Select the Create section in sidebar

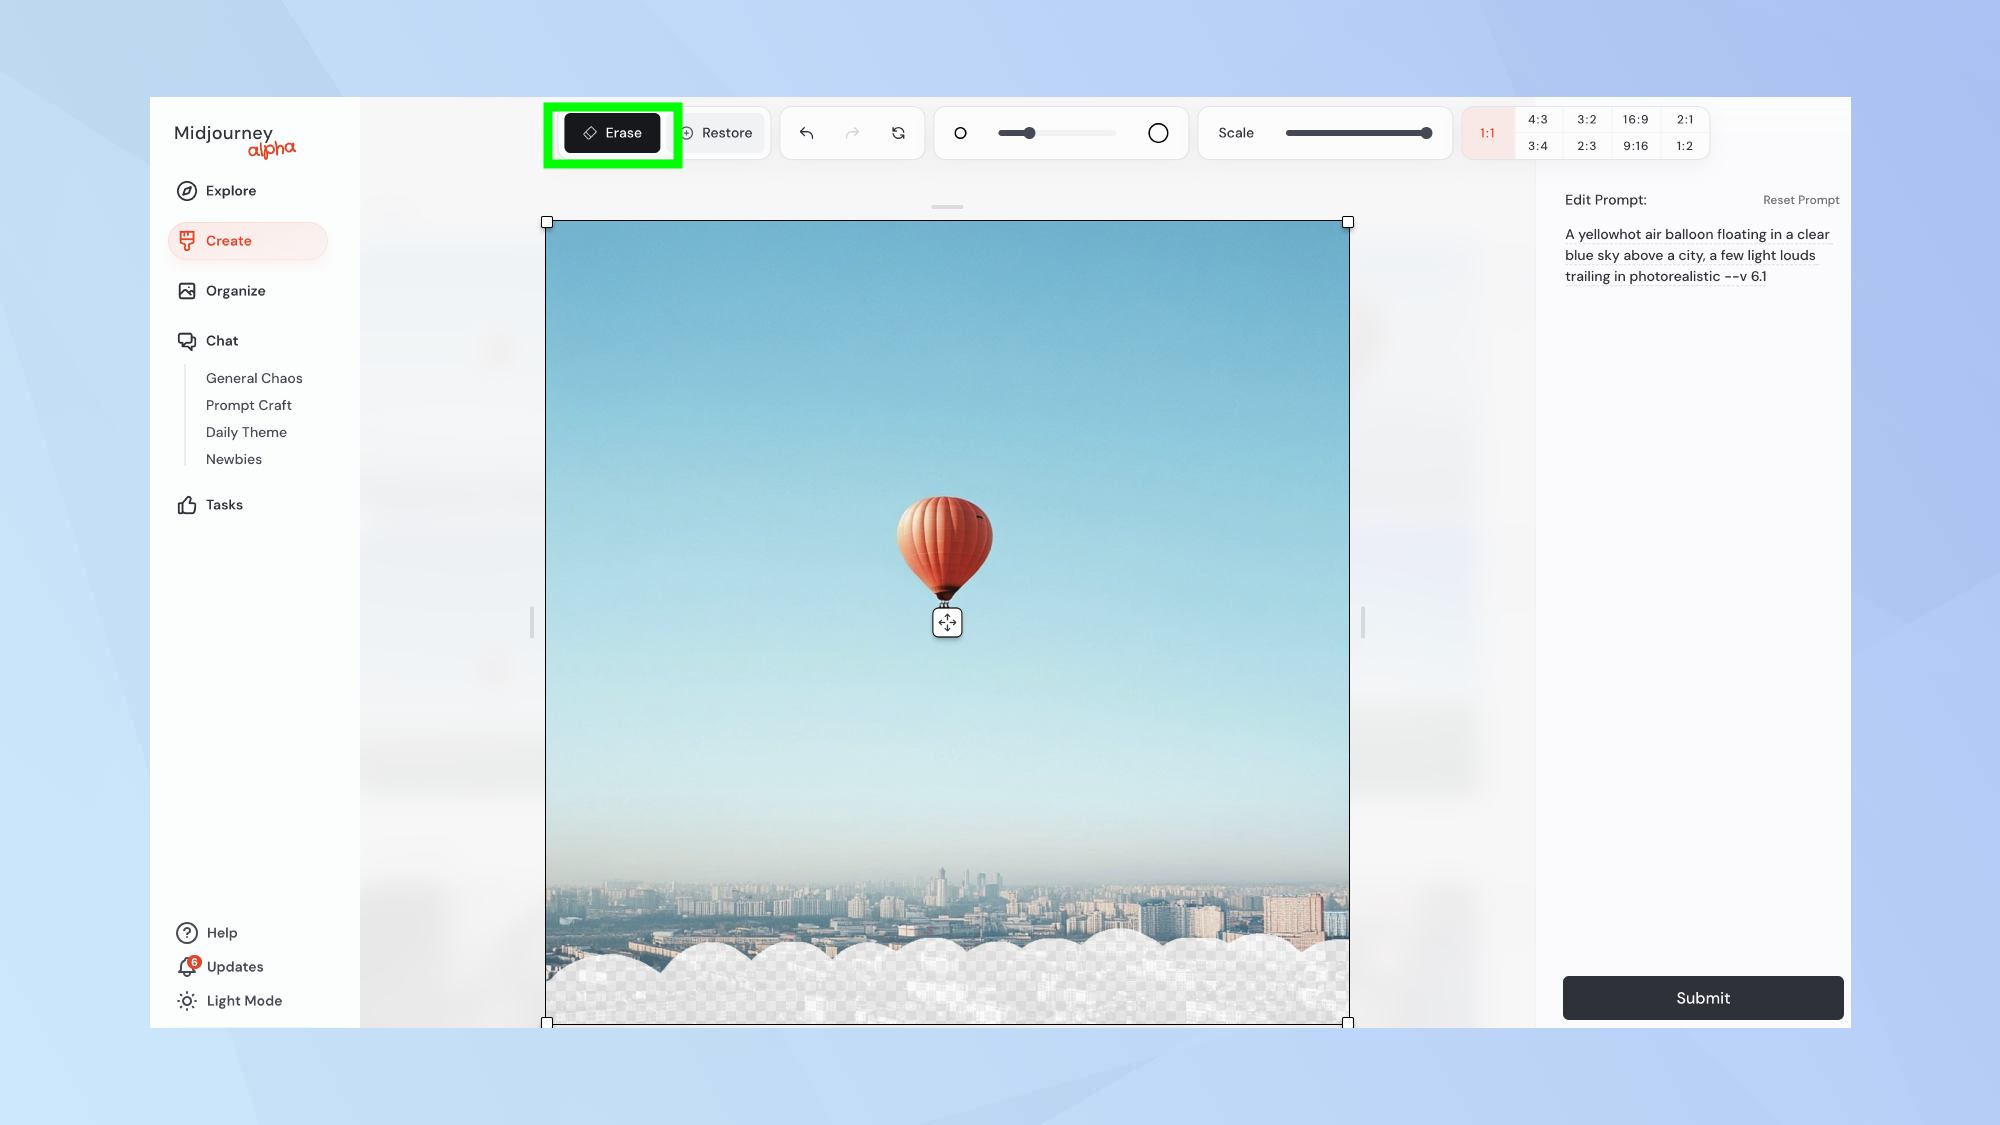click(x=228, y=240)
